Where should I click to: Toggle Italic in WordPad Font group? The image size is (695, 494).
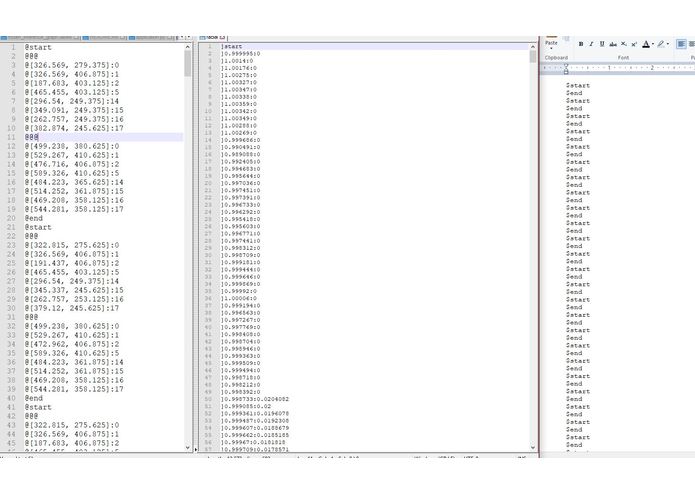(591, 44)
